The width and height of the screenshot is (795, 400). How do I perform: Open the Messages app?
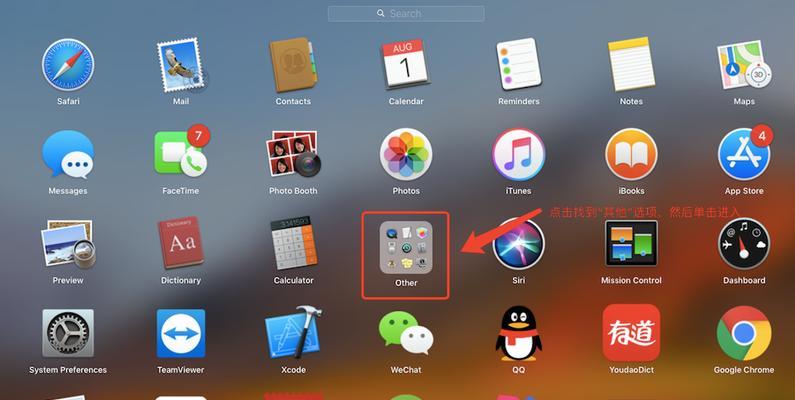click(68, 154)
